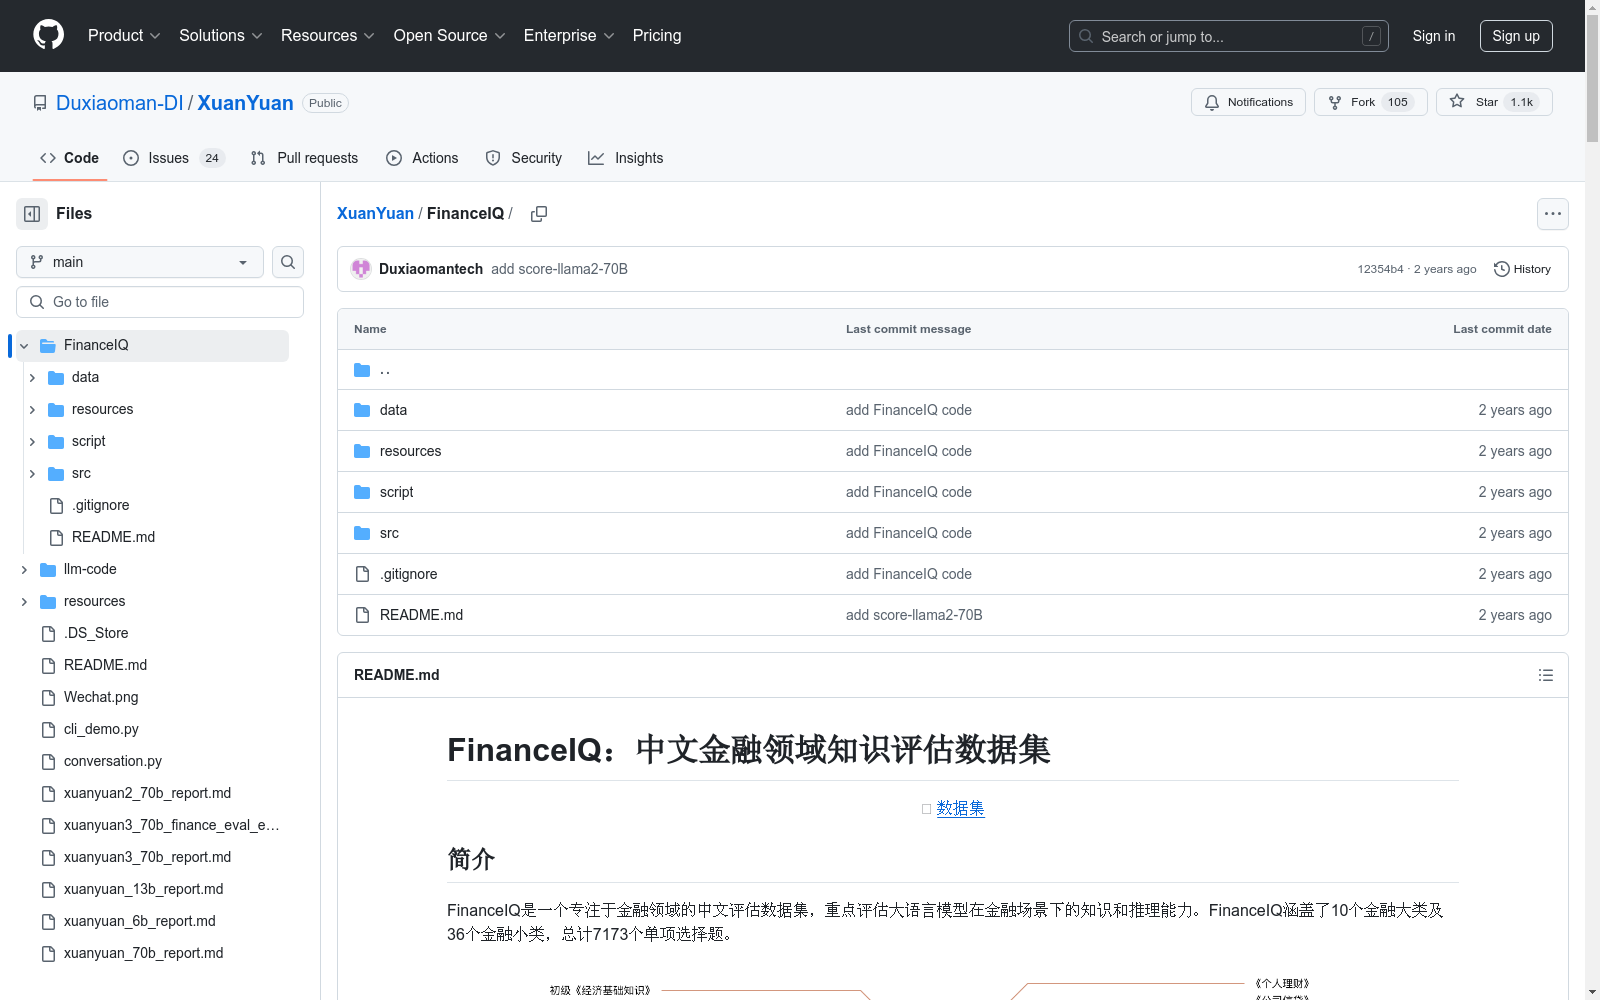This screenshot has height=1000, width=1600.
Task: Open the main branch dropdown
Action: 139,262
